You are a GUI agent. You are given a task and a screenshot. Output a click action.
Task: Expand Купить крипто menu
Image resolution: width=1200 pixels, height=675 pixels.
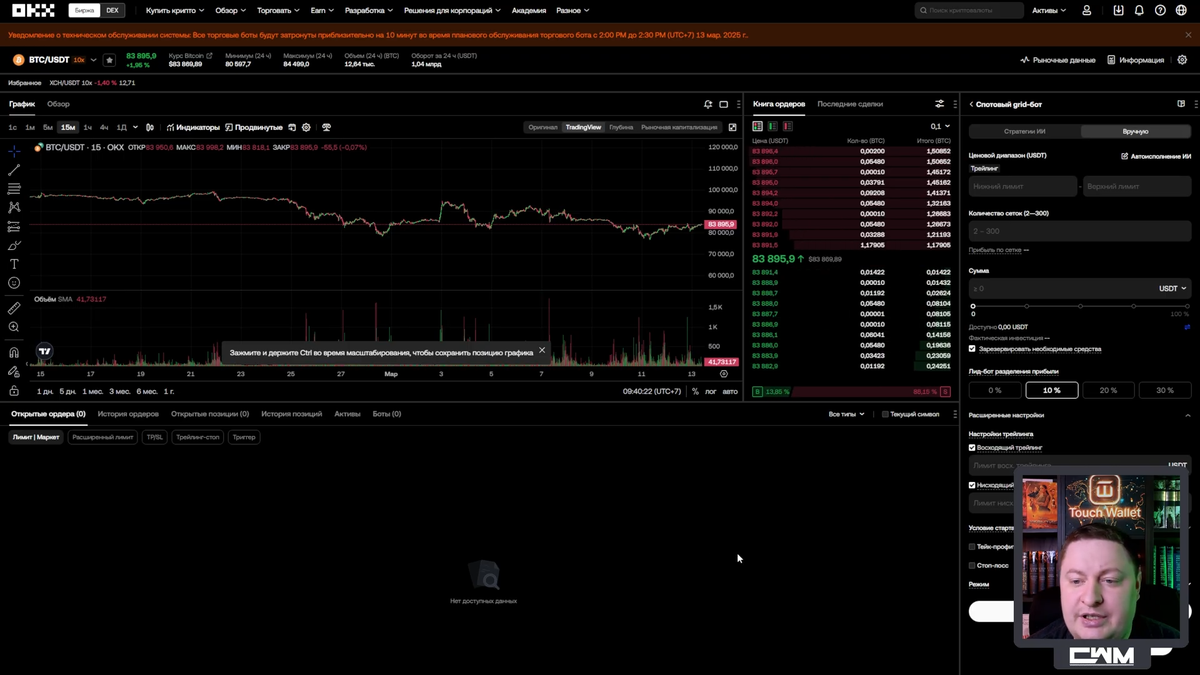pos(175,10)
